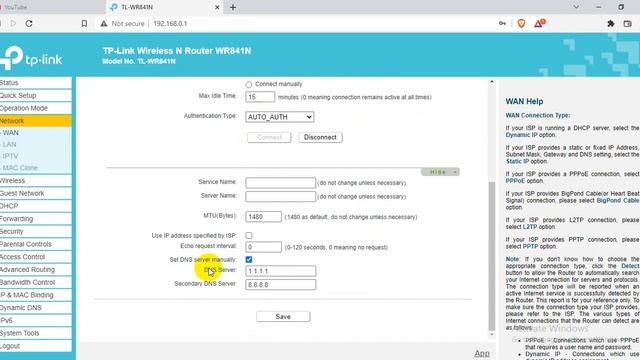
Task: Open Quick Setup in the sidebar
Action: coord(36,96)
